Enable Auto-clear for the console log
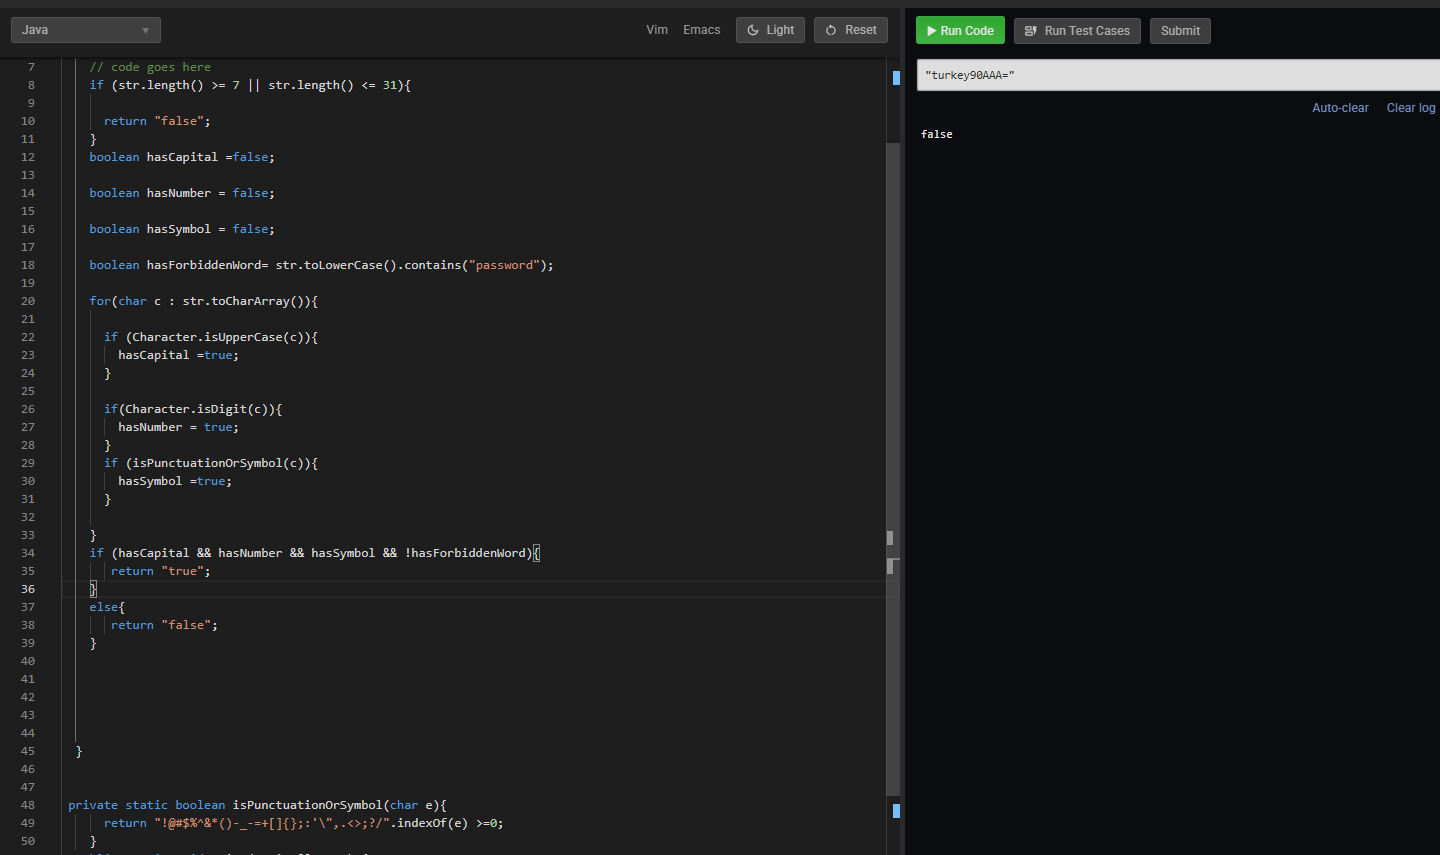The image size is (1440, 855). 1340,107
